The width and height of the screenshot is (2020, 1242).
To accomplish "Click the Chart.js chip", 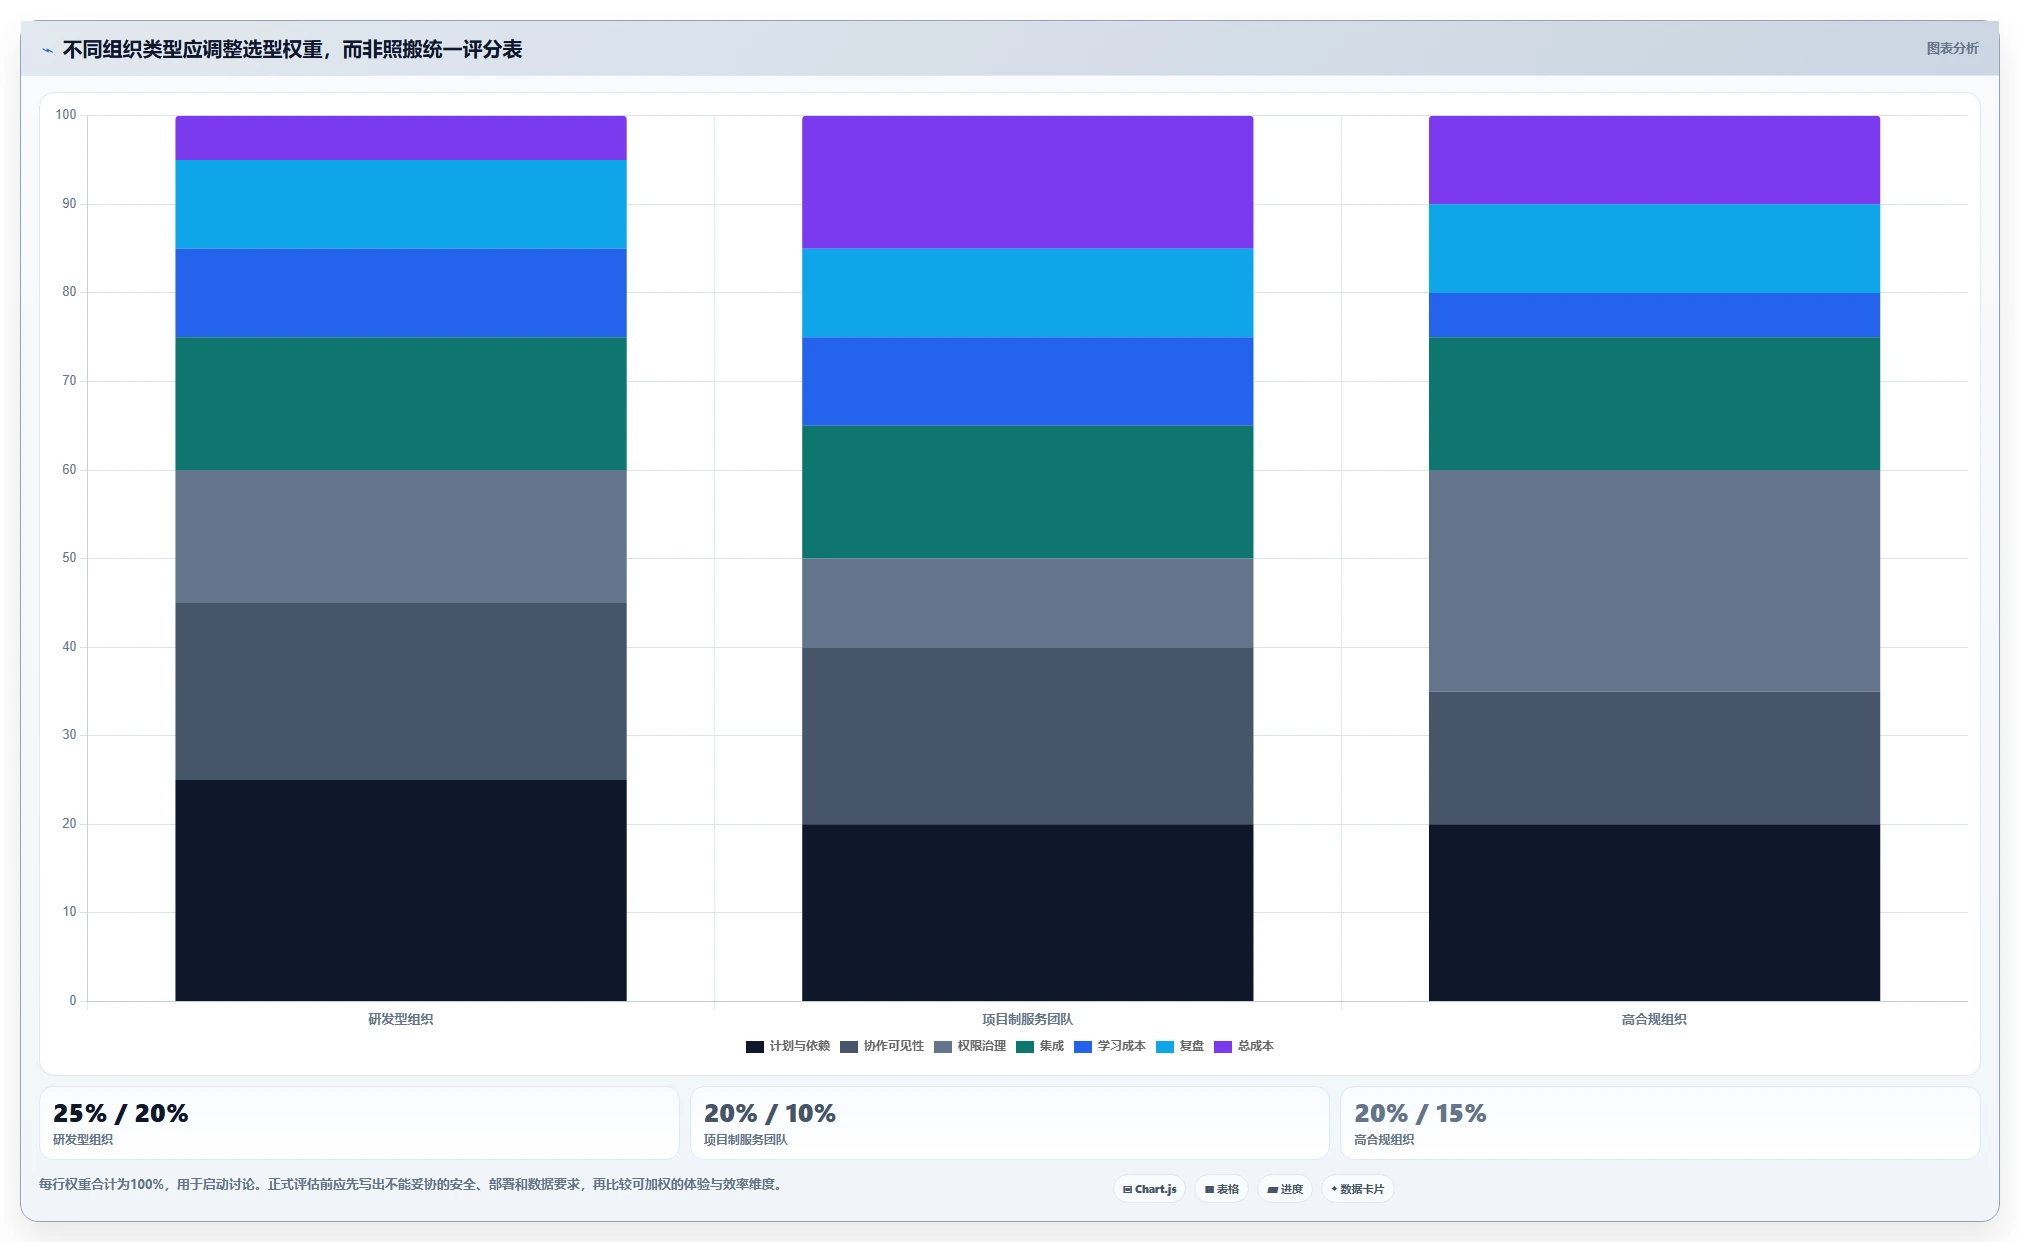I will [x=1149, y=1189].
